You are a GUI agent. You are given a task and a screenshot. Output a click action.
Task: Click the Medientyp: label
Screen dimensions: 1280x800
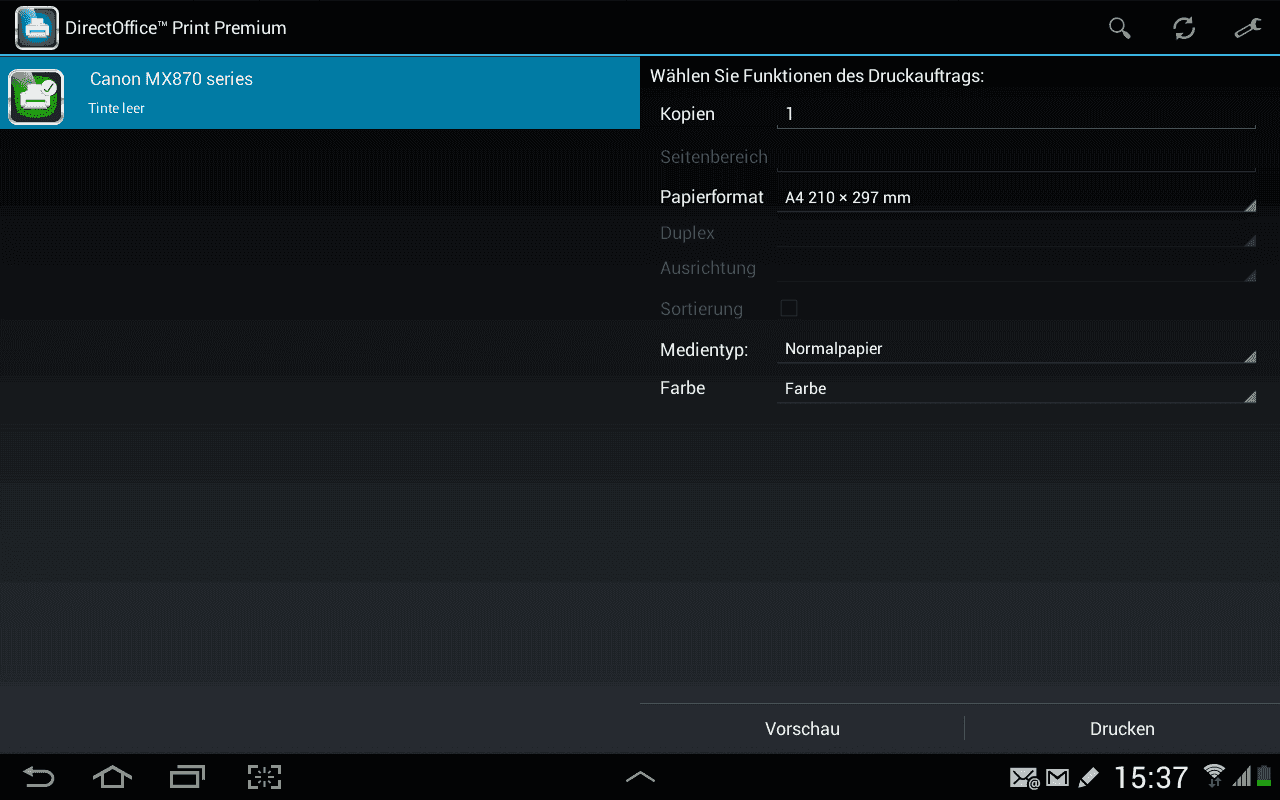tap(704, 350)
